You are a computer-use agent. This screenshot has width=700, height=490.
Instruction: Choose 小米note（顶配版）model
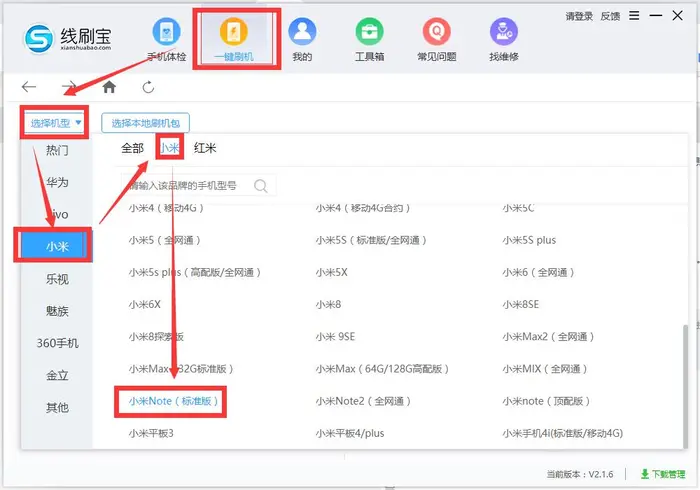pos(546,401)
